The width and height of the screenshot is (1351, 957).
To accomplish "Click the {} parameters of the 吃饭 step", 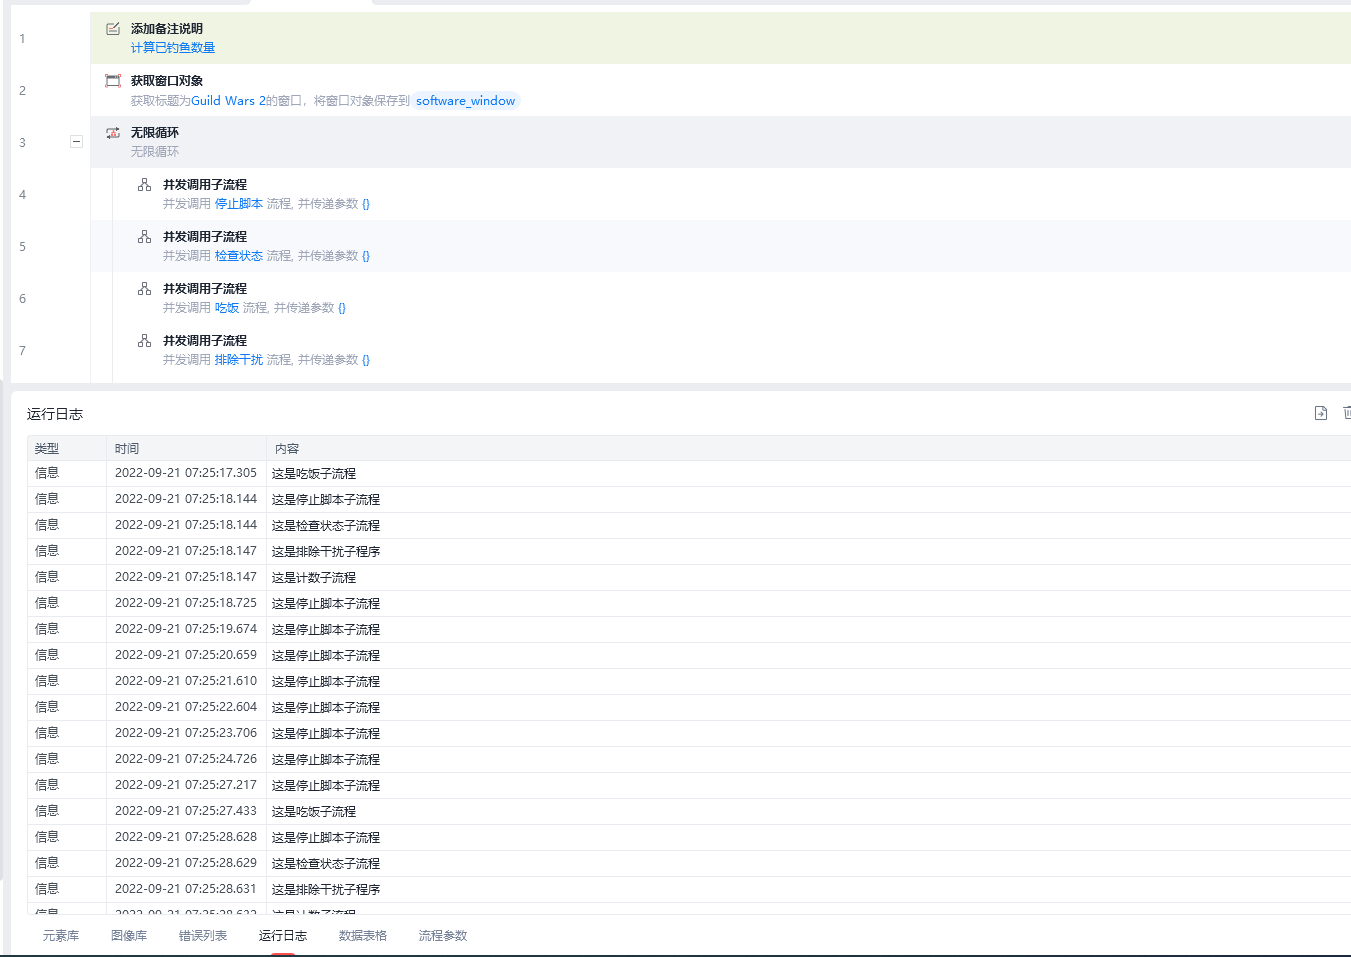I will 342,308.
